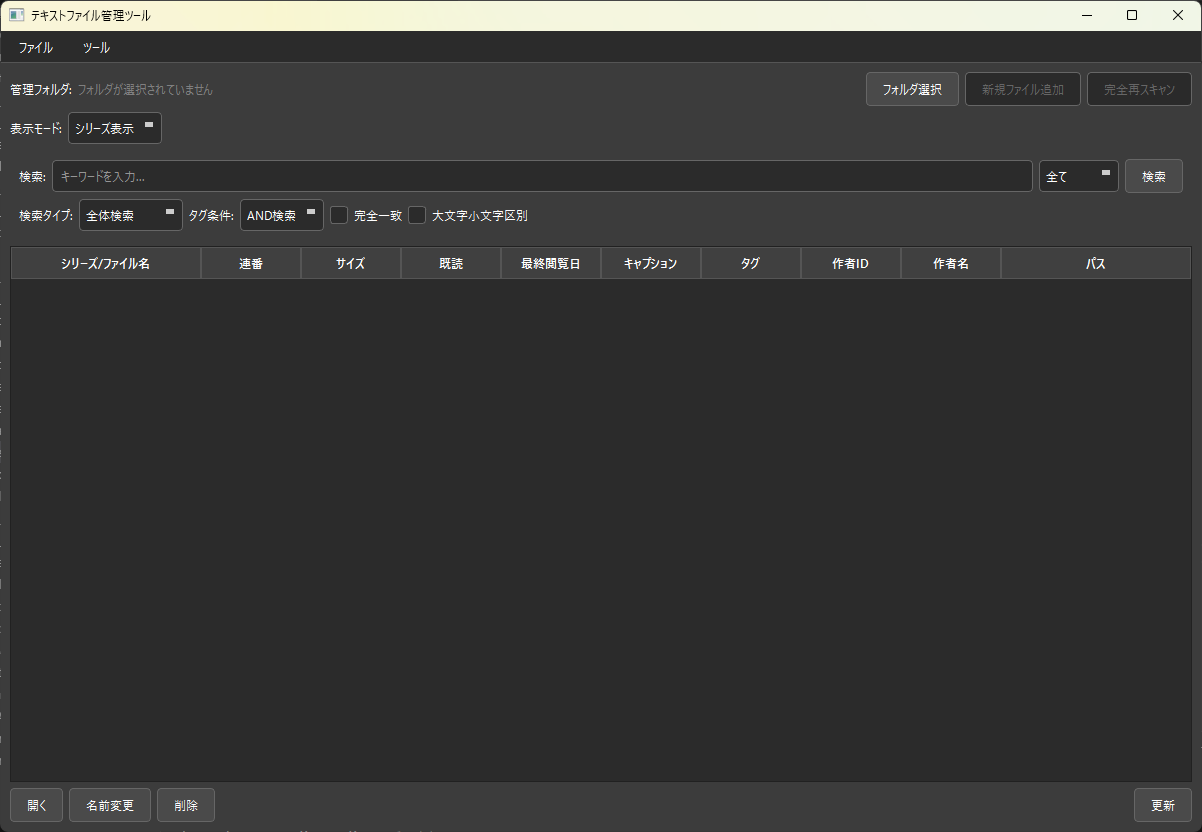
Task: Toggle the 大文字小文字区別 checkbox
Action: 417,215
